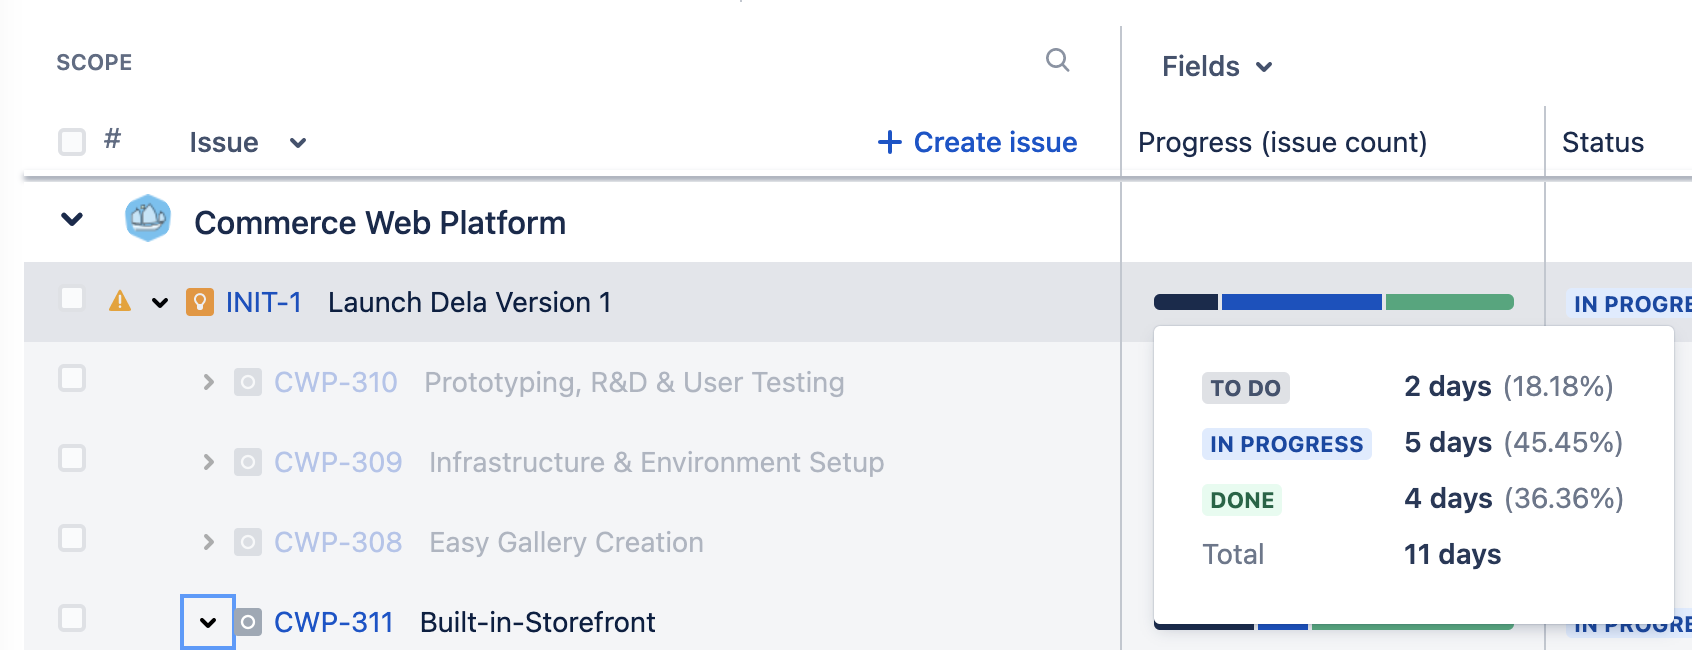Open the INIT-1 issue link
Viewport: 1692px width, 650px height.
(263, 302)
